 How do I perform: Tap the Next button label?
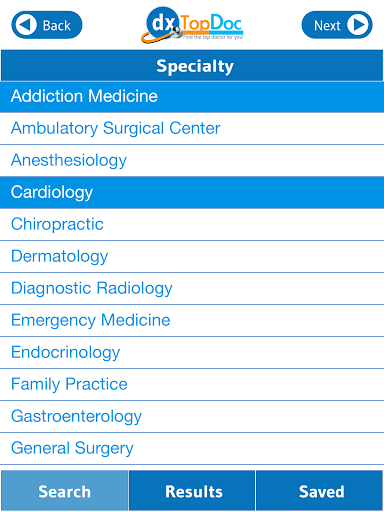pos(327,25)
